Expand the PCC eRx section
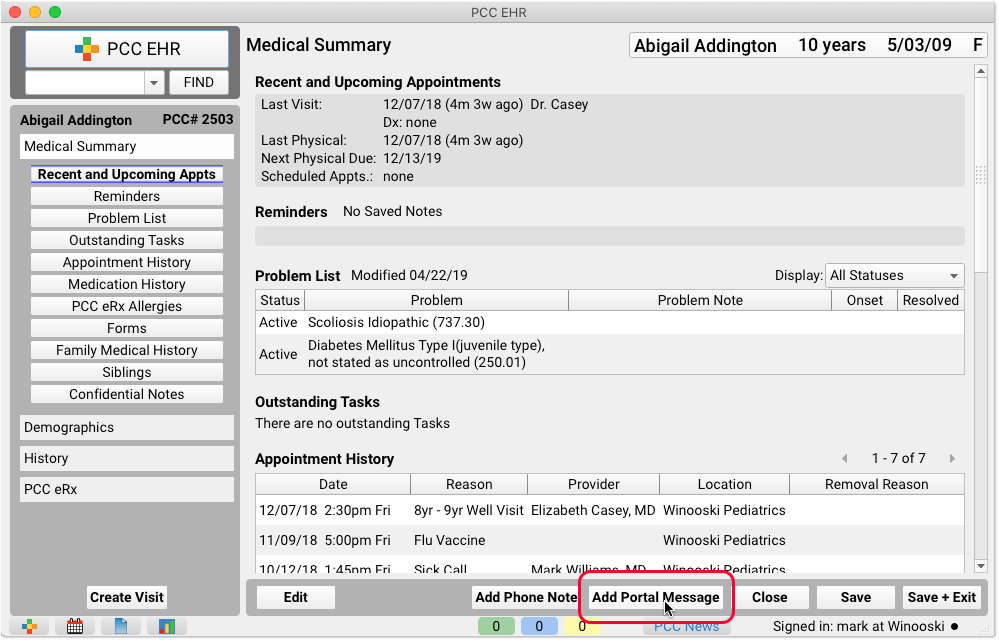 pyautogui.click(x=126, y=490)
